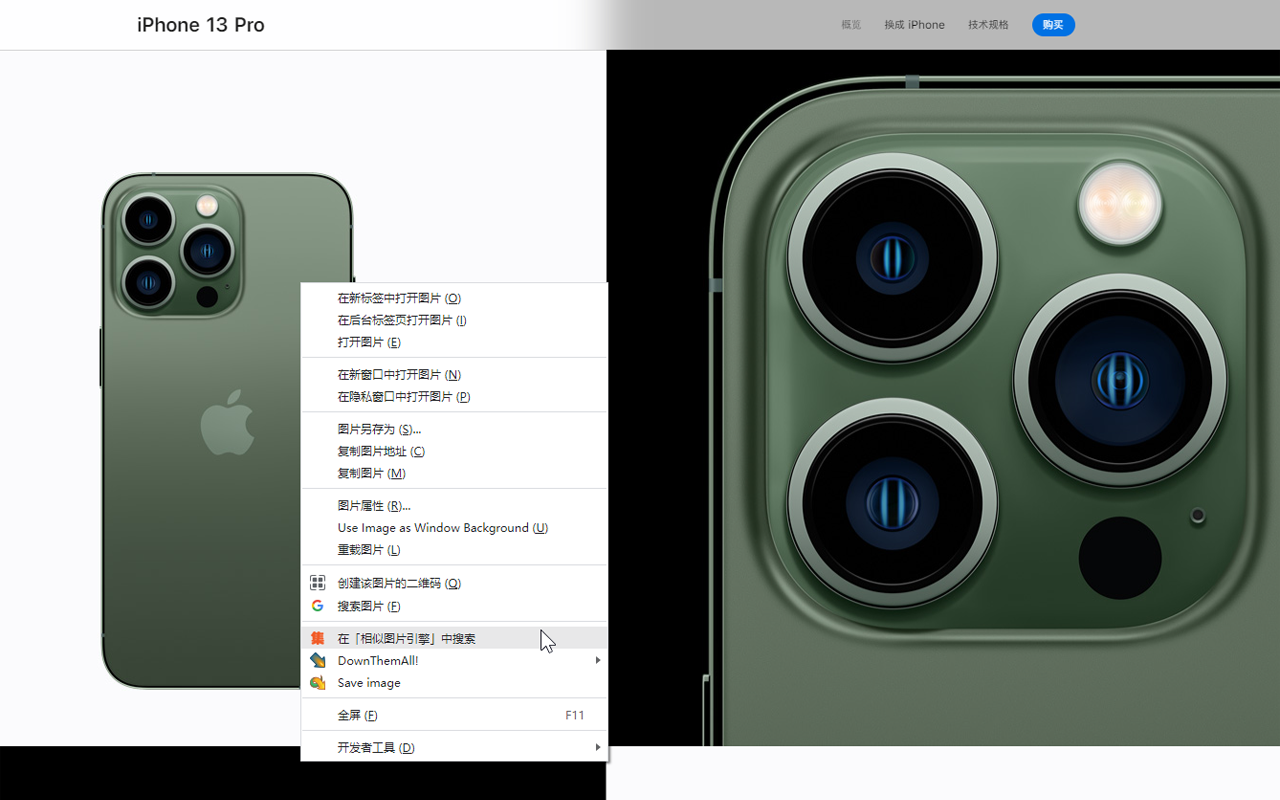This screenshot has height=800, width=1280.
Task: Click the green iPhone back image
Action: click(x=227, y=431)
